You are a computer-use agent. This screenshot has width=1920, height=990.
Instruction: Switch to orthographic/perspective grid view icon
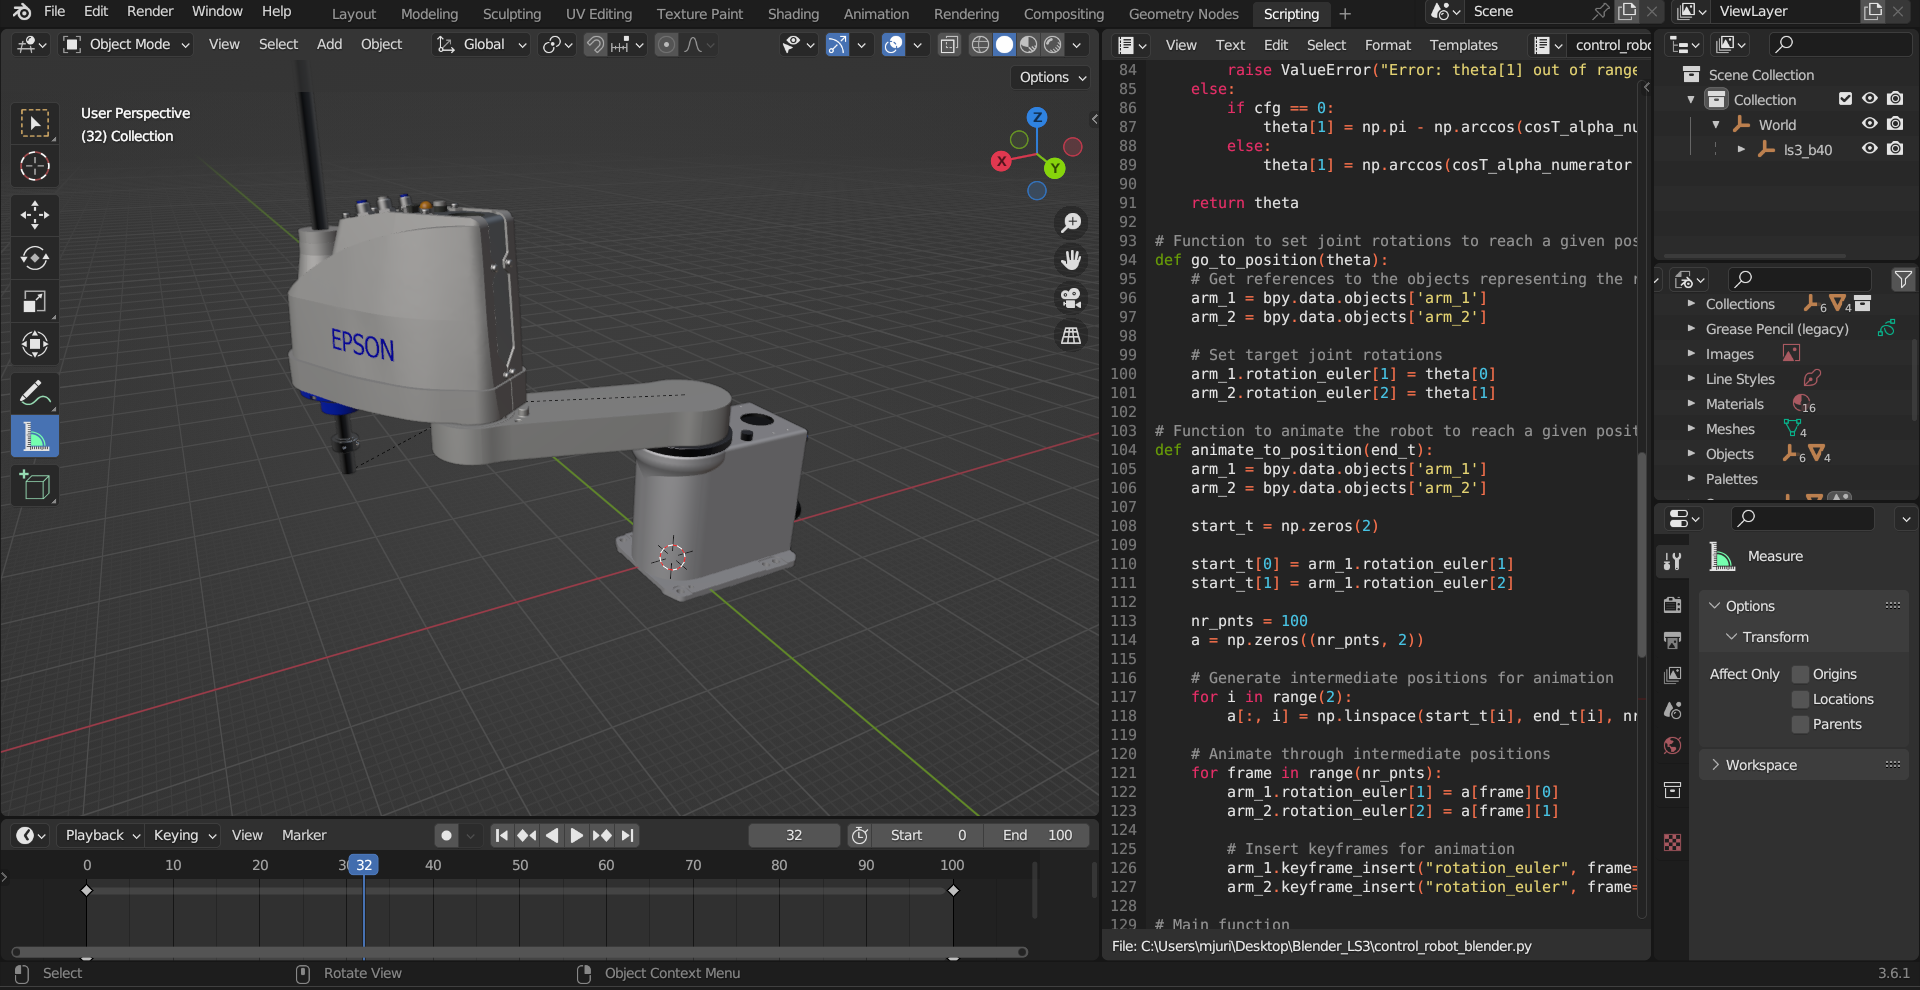coord(1071,336)
